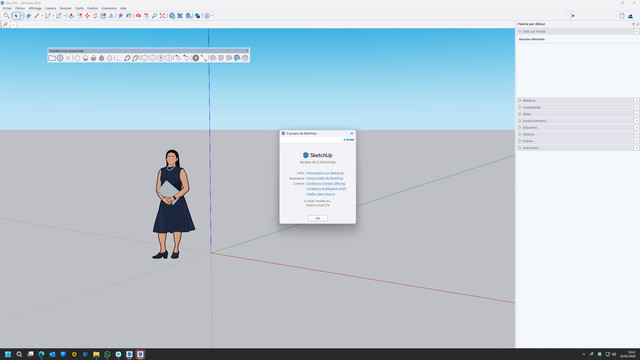
Task: Open Extension Warehouse icon
Action: click(180, 16)
